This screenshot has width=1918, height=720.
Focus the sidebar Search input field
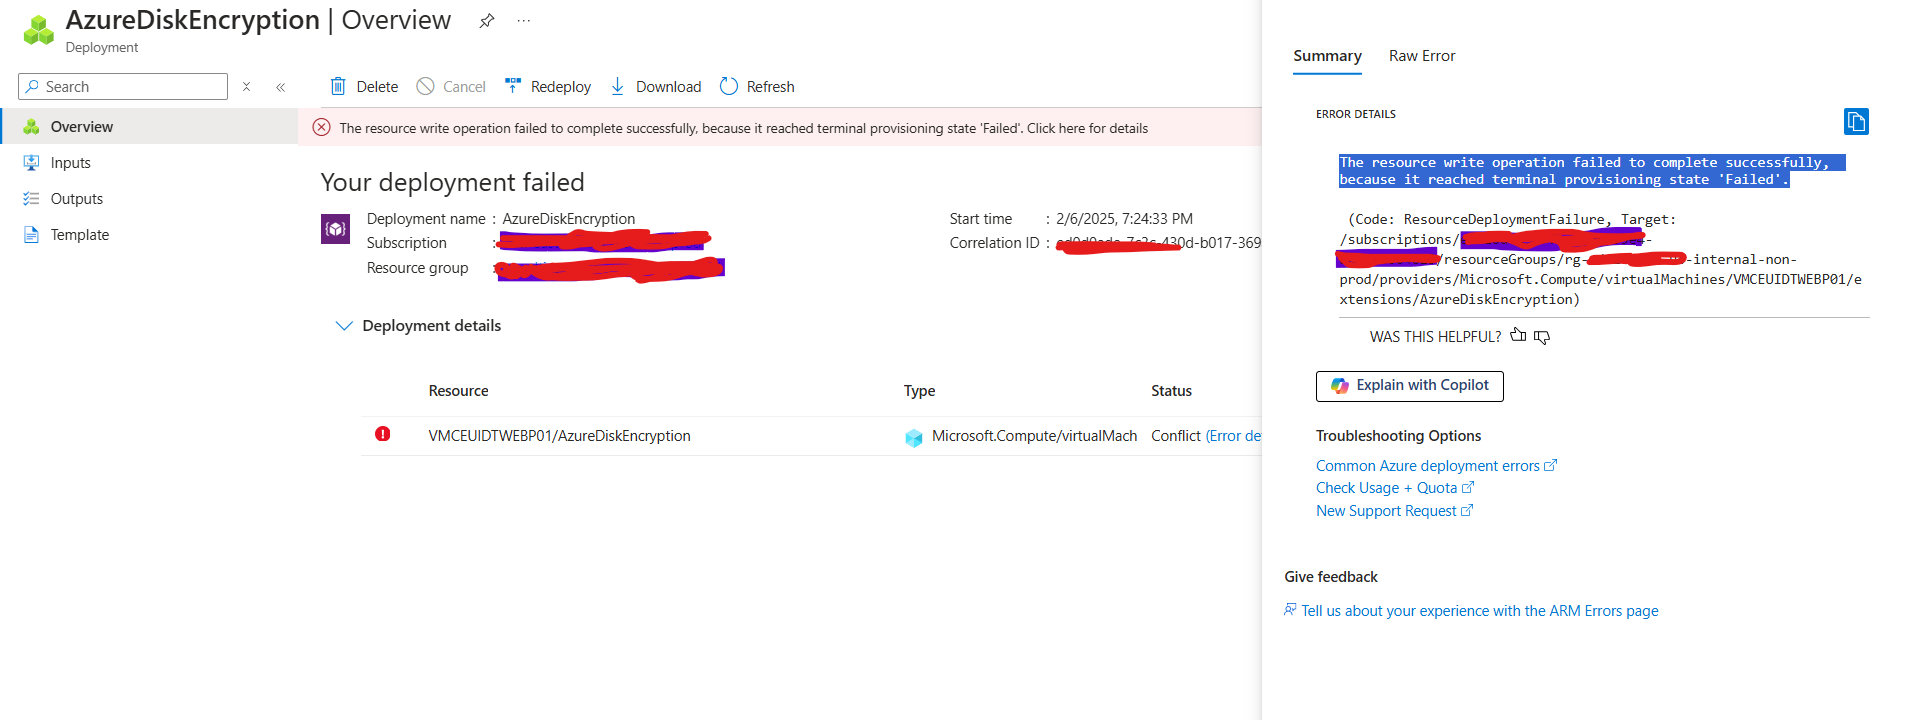123,87
